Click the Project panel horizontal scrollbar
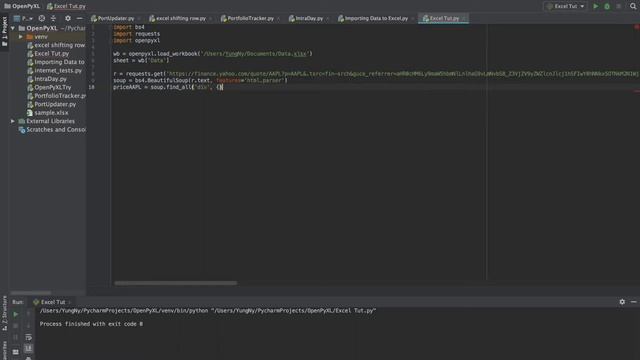Viewport: 640px width, 360px height. [x=31, y=293]
